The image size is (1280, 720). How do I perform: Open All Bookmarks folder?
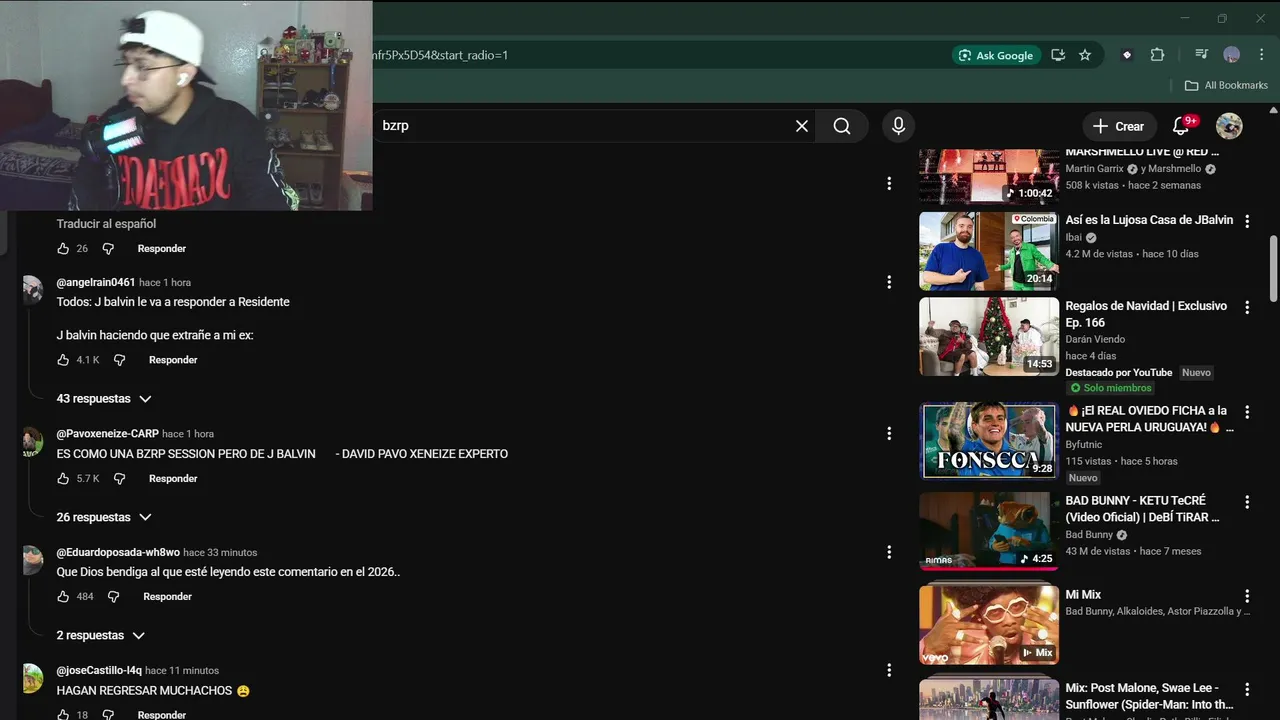(1226, 86)
